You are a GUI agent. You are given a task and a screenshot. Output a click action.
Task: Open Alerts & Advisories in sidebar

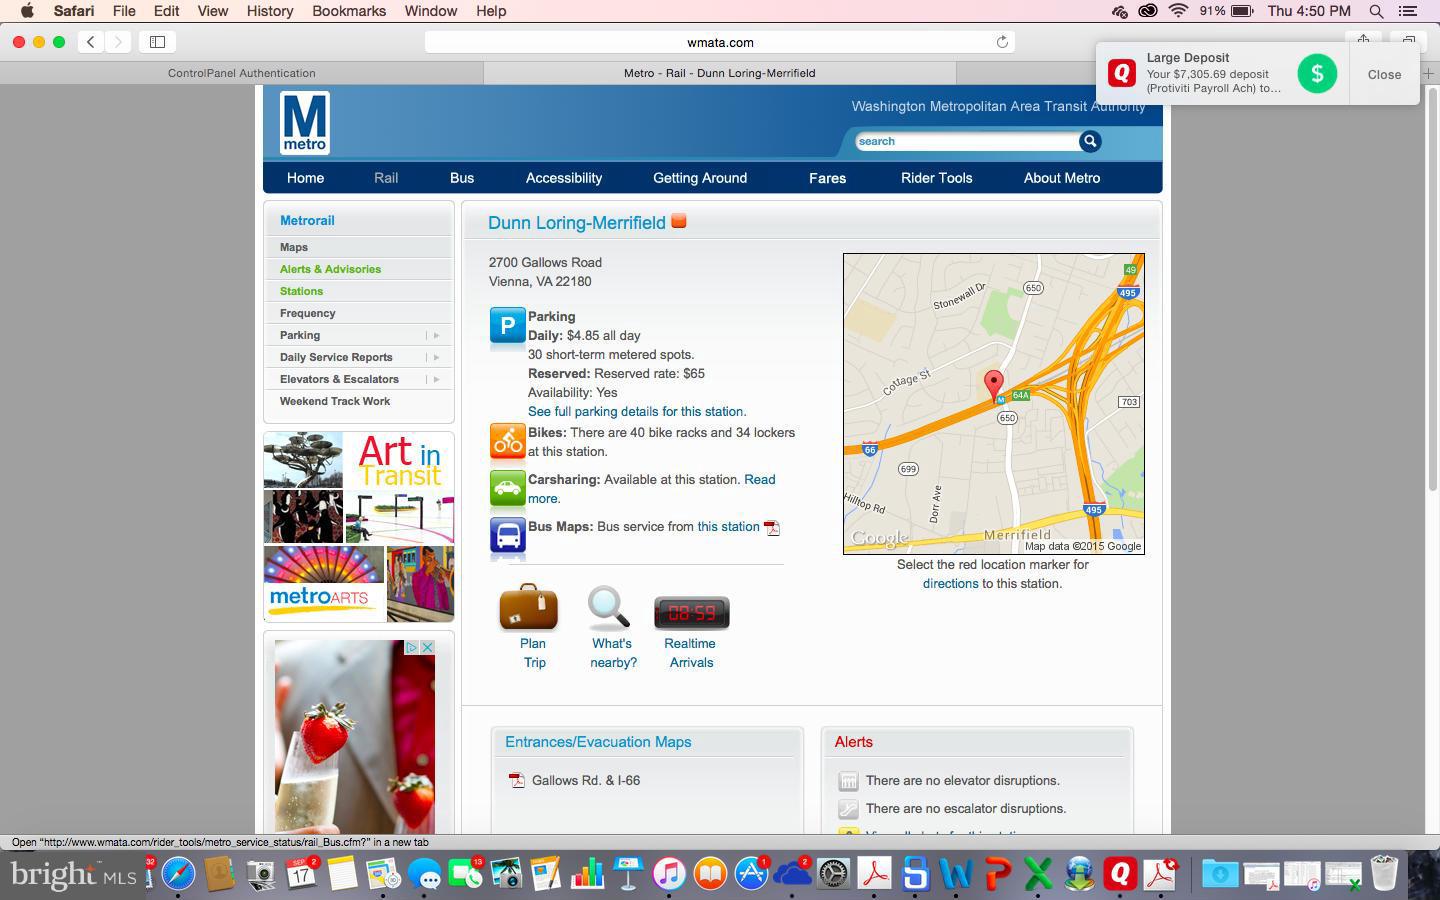coord(330,269)
